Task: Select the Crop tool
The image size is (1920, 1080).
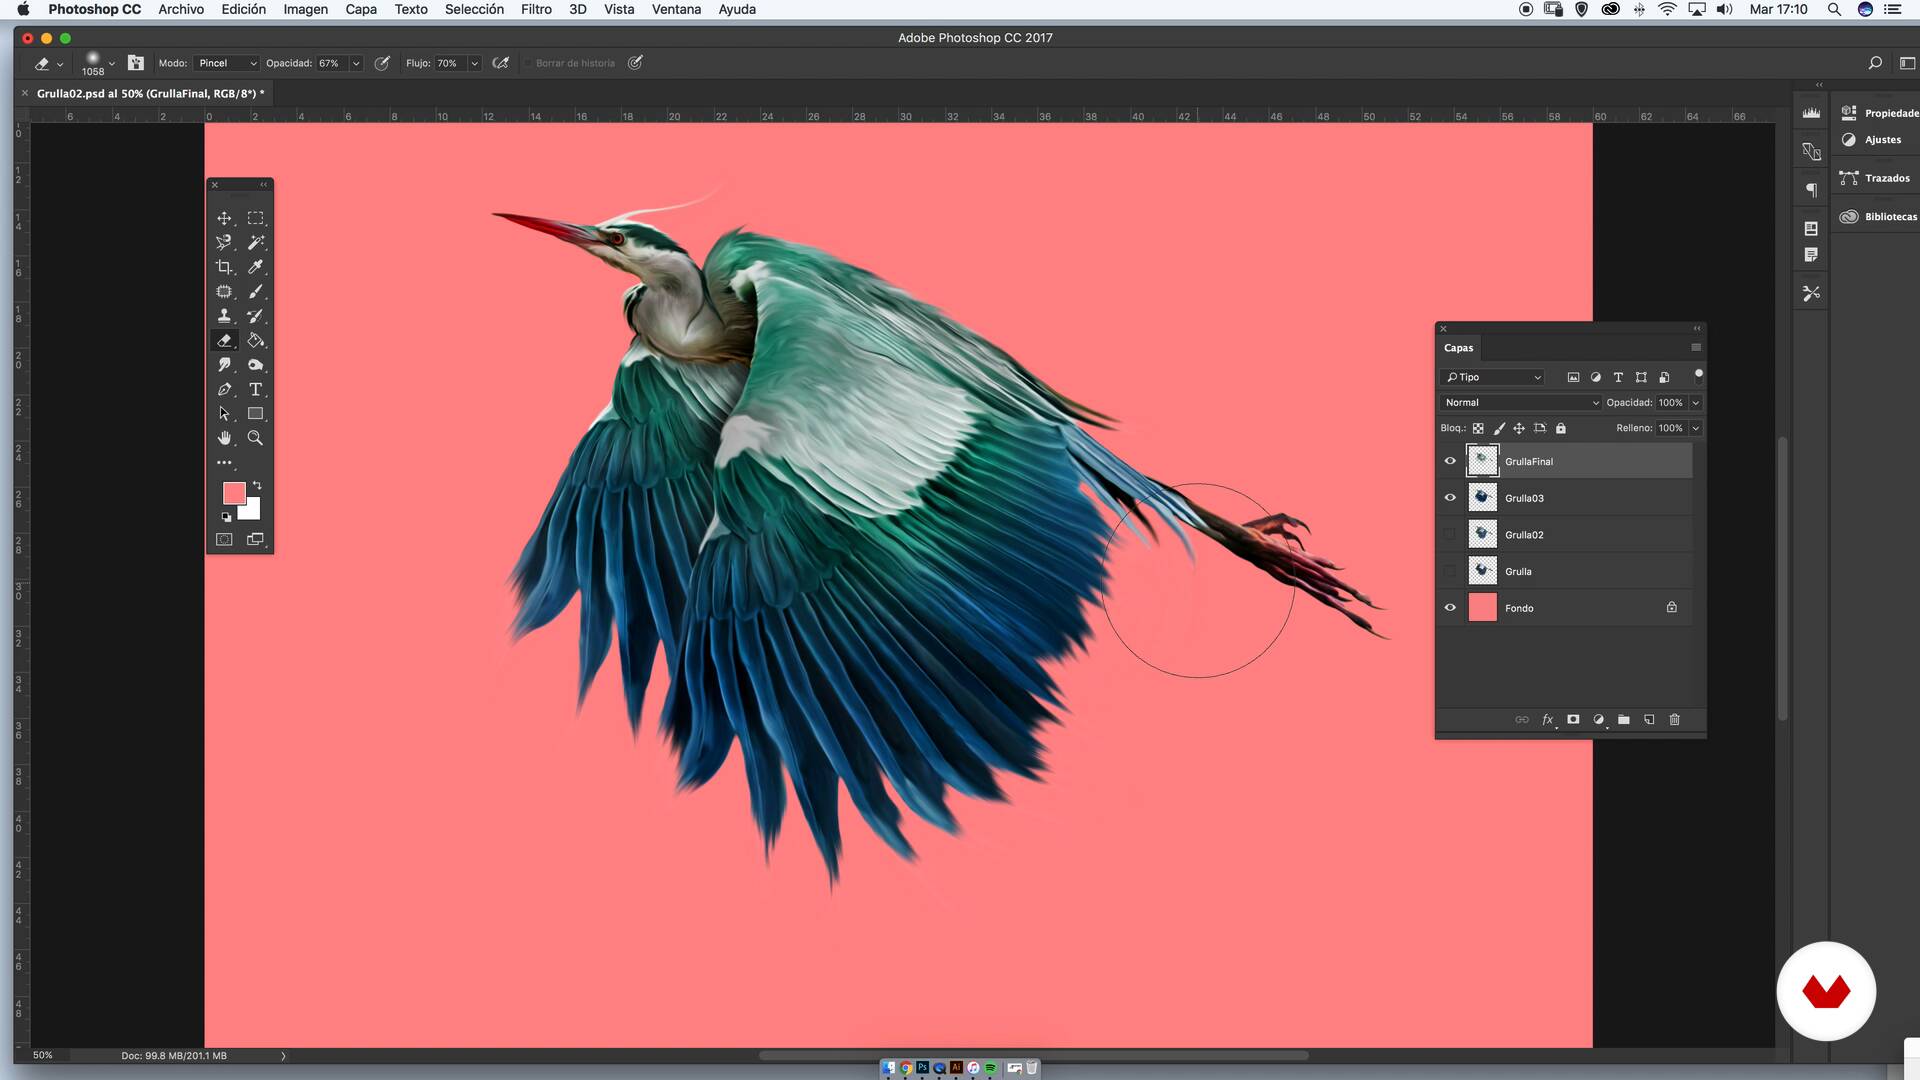Action: [x=224, y=267]
